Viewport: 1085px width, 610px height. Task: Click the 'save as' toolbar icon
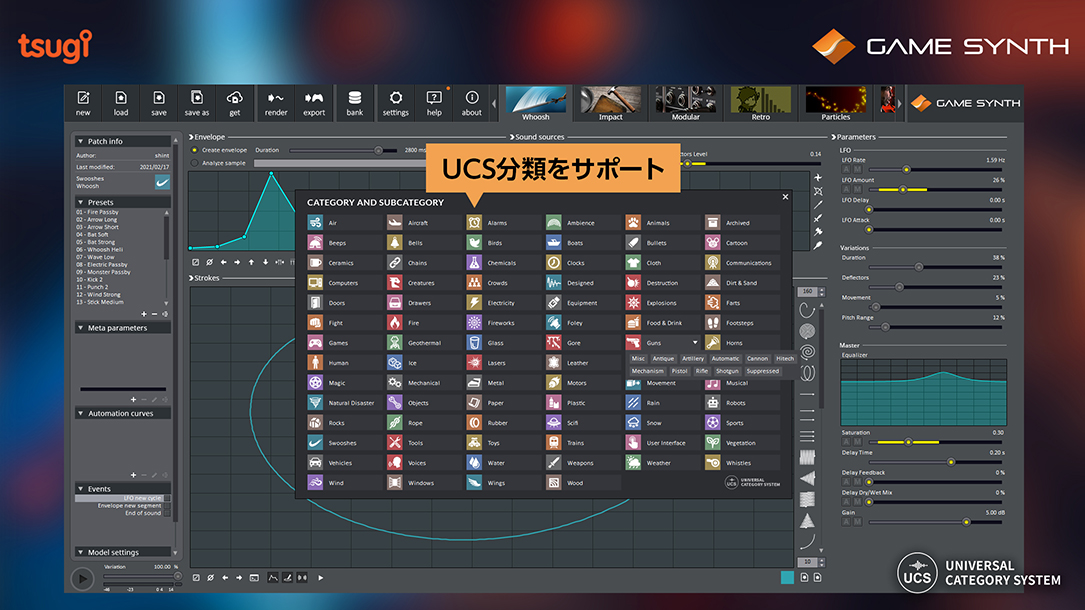197,99
